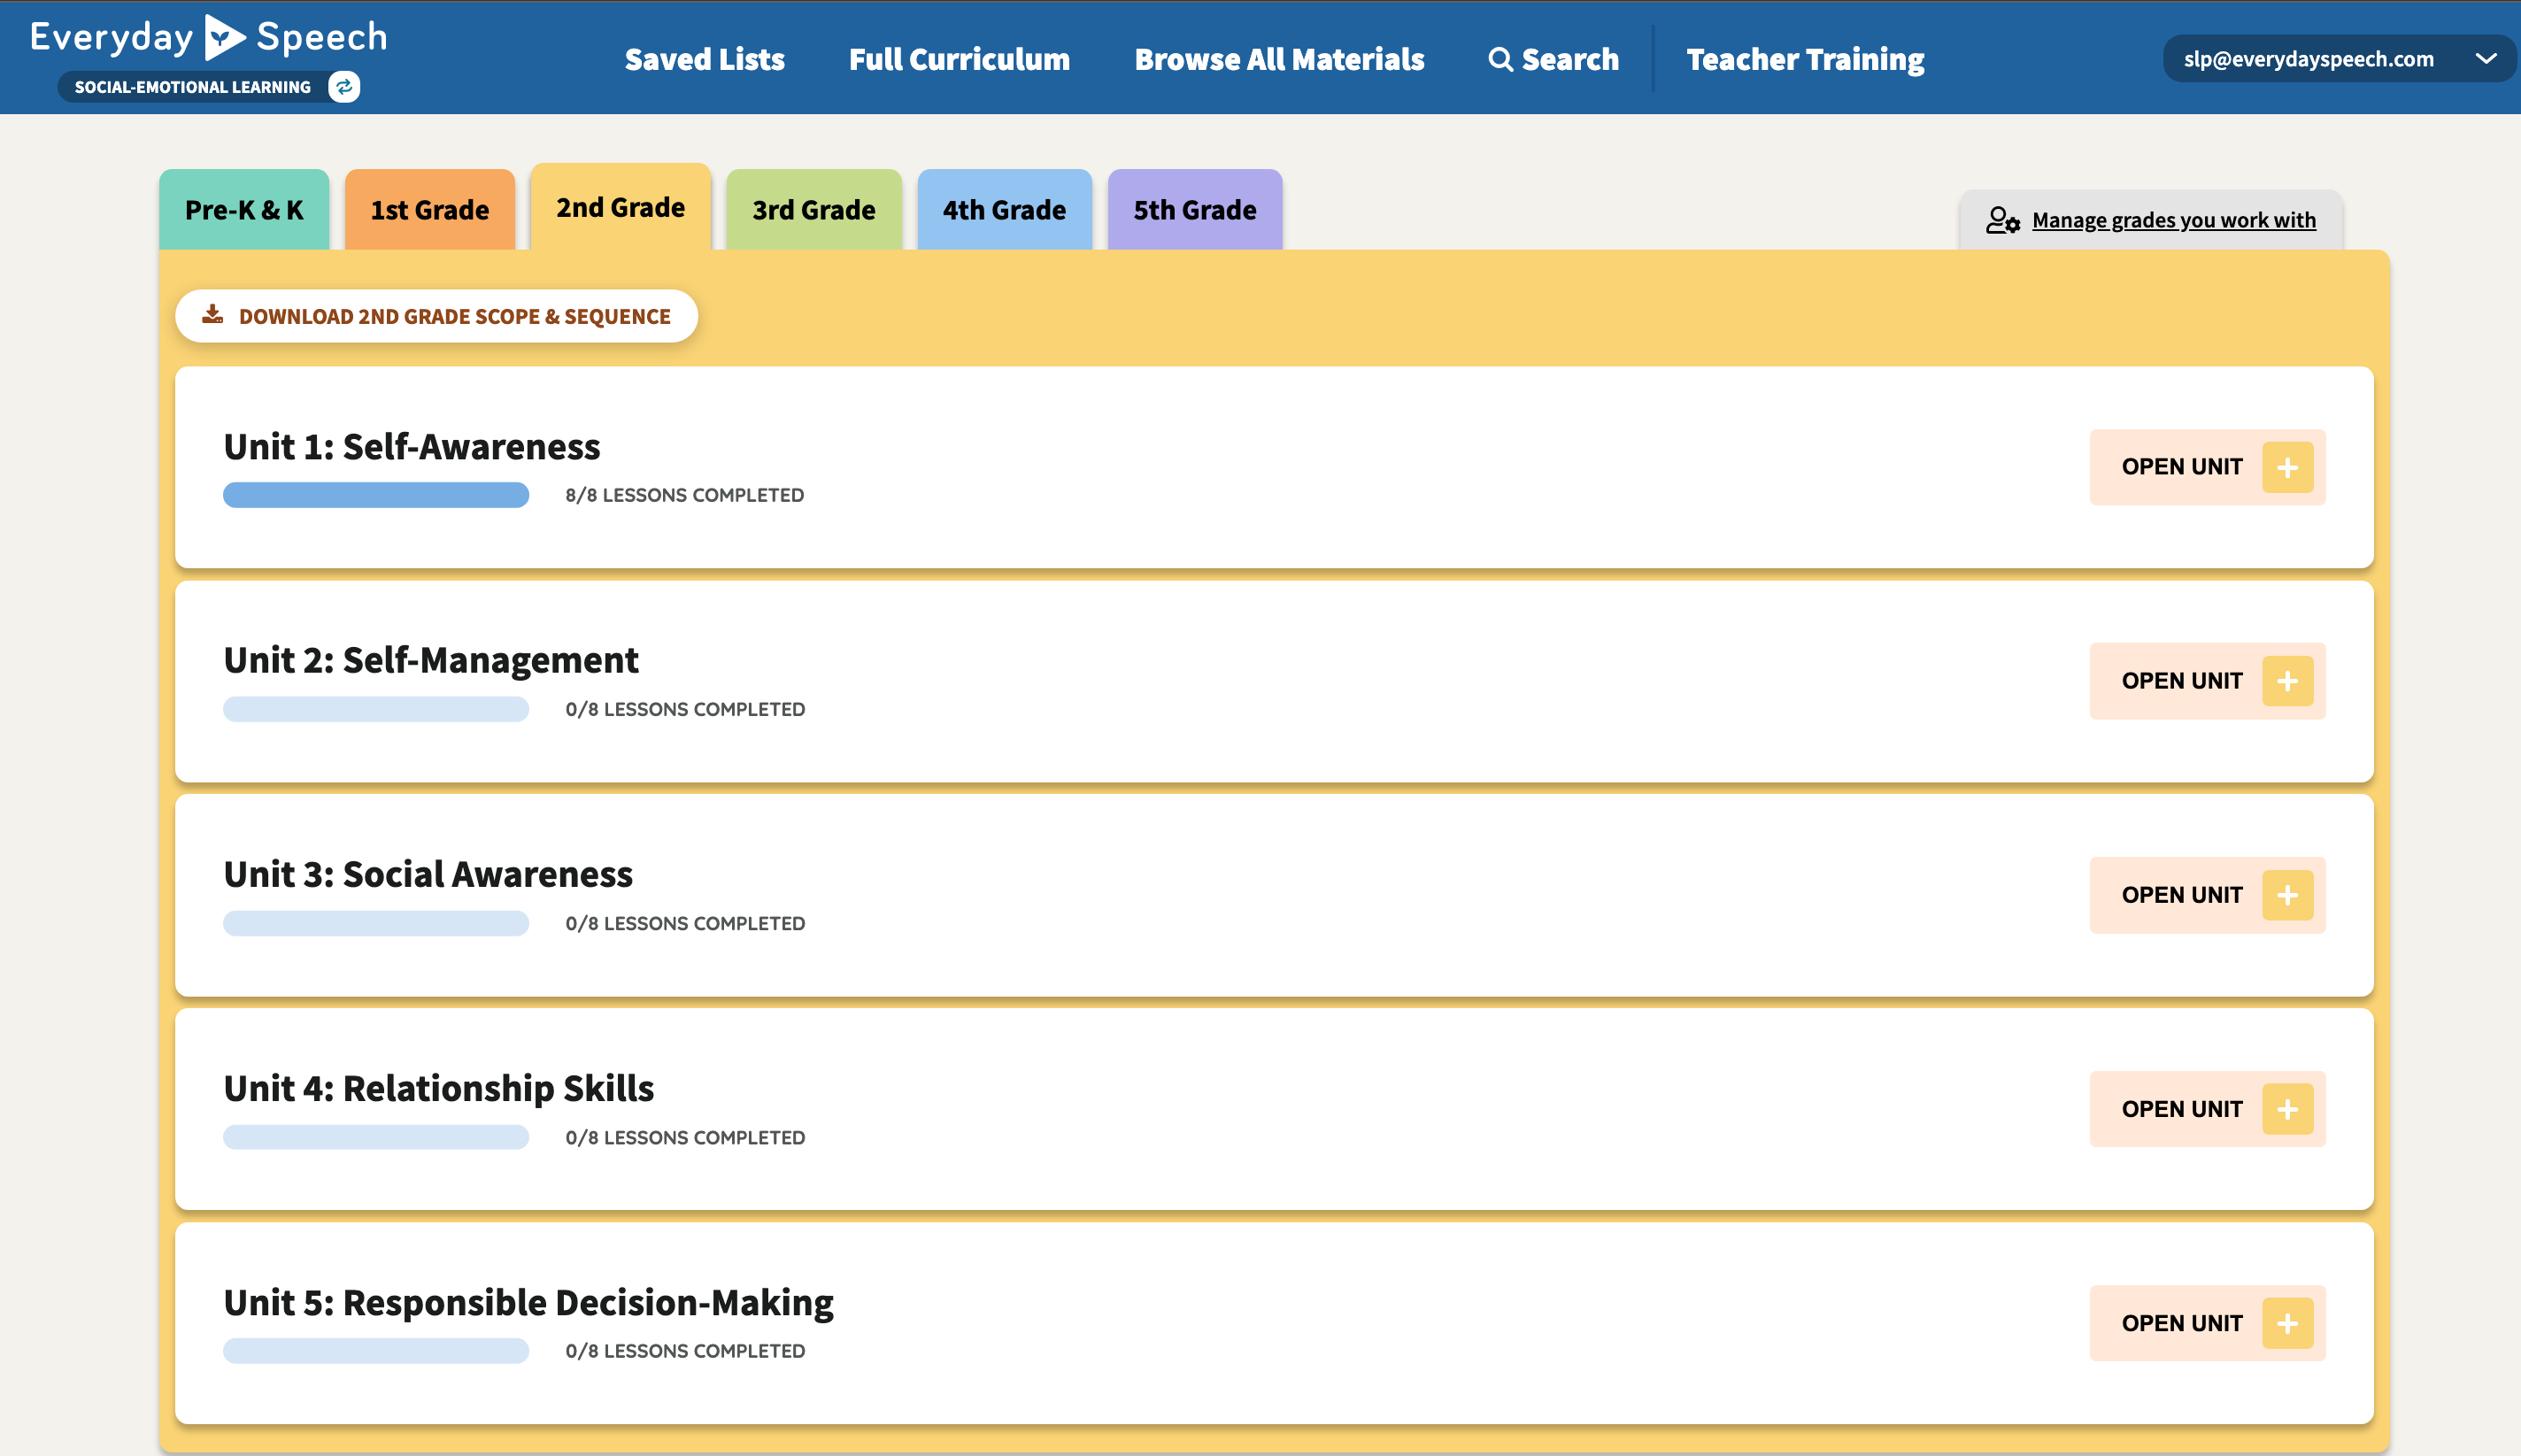Image resolution: width=2521 pixels, height=1456 pixels.
Task: Open the Saved Lists menu
Action: pyautogui.click(x=705, y=59)
